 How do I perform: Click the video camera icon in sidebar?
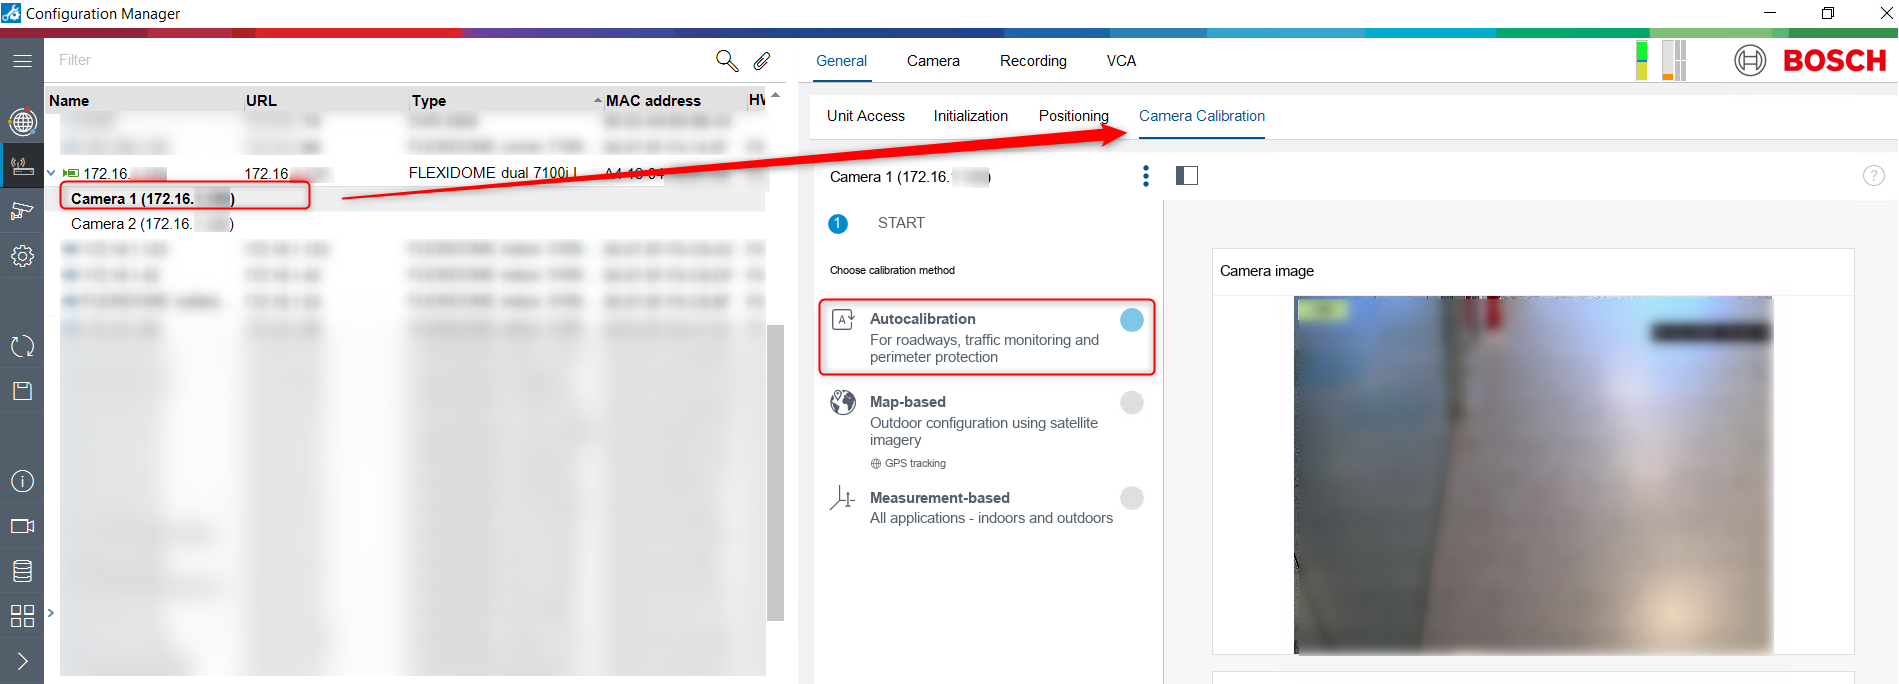[x=22, y=526]
